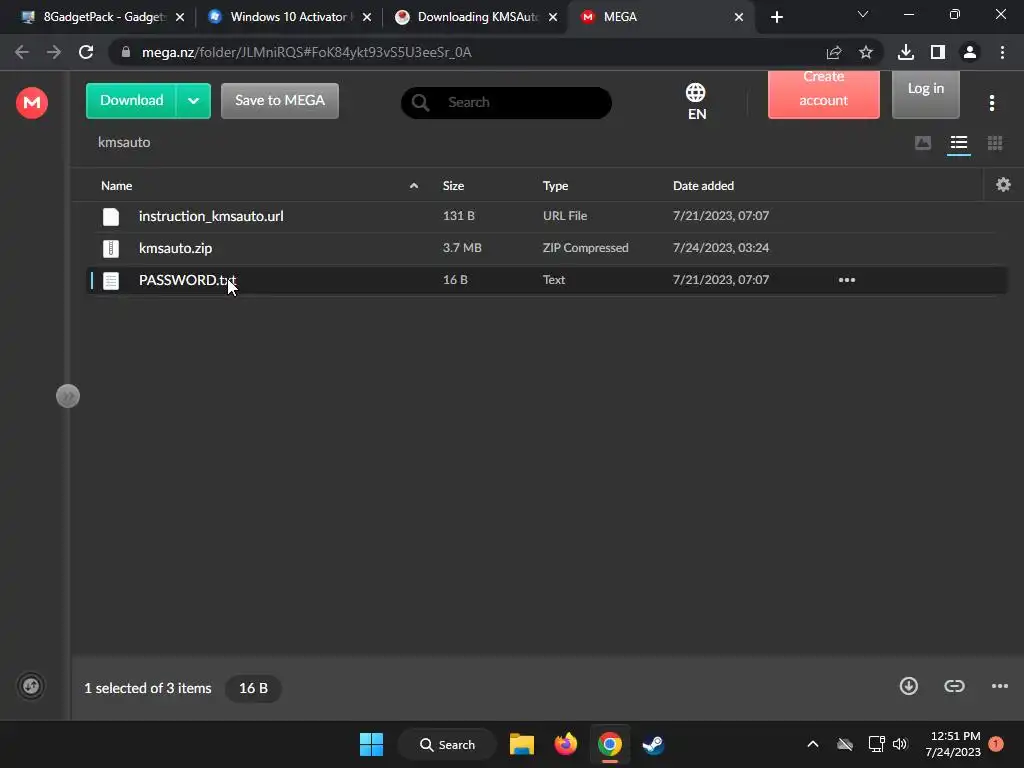Open the column settings gear icon

coord(1003,185)
